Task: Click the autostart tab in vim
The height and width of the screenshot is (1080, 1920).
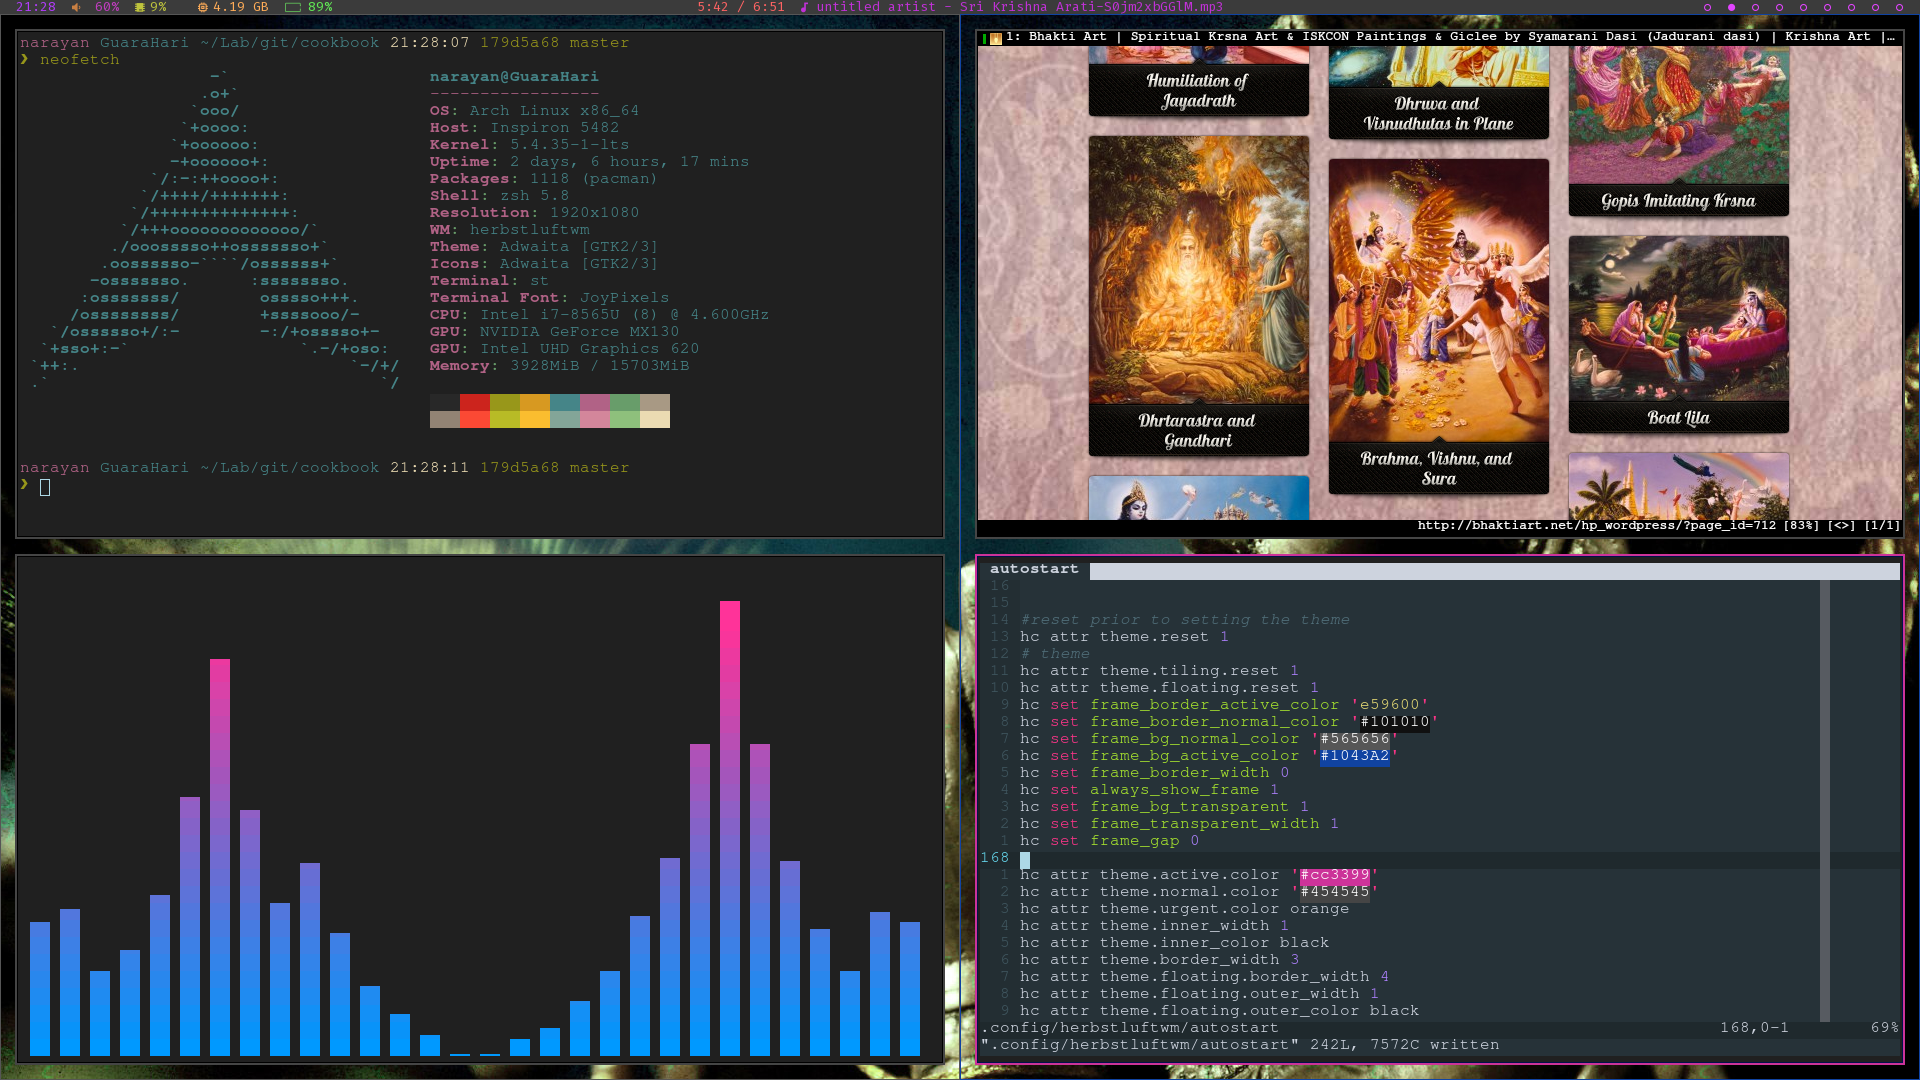Action: click(1034, 569)
